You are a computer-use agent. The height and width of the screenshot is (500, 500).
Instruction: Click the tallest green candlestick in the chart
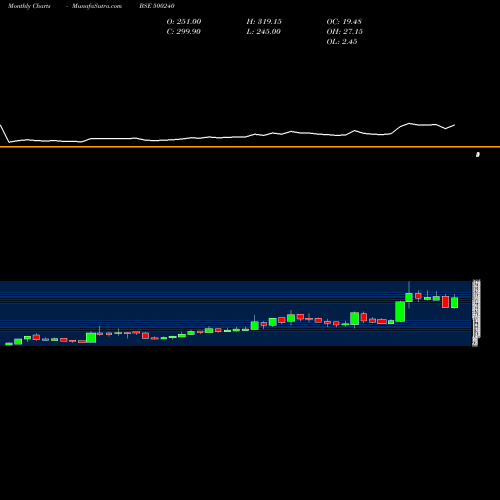pyautogui.click(x=400, y=312)
